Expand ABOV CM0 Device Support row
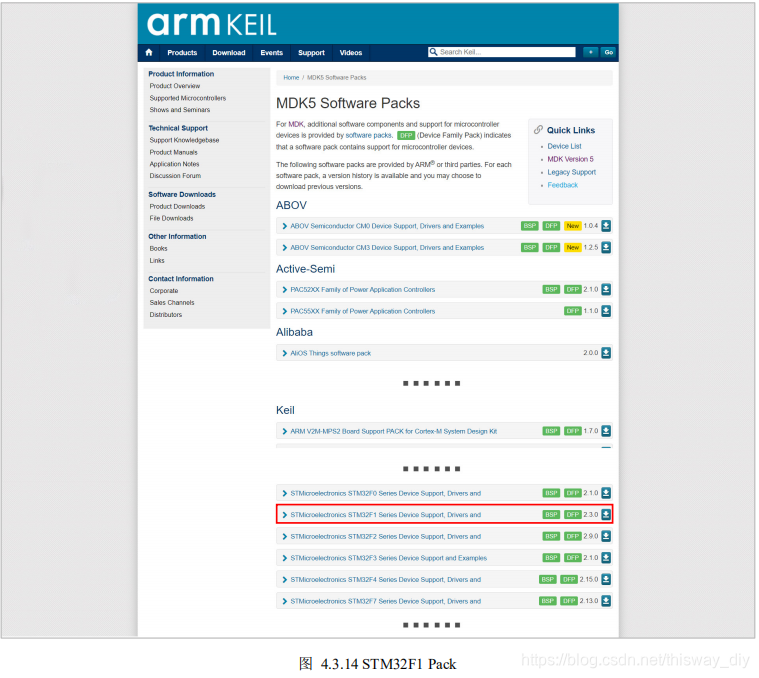The width and height of the screenshot is (759, 678). point(285,226)
